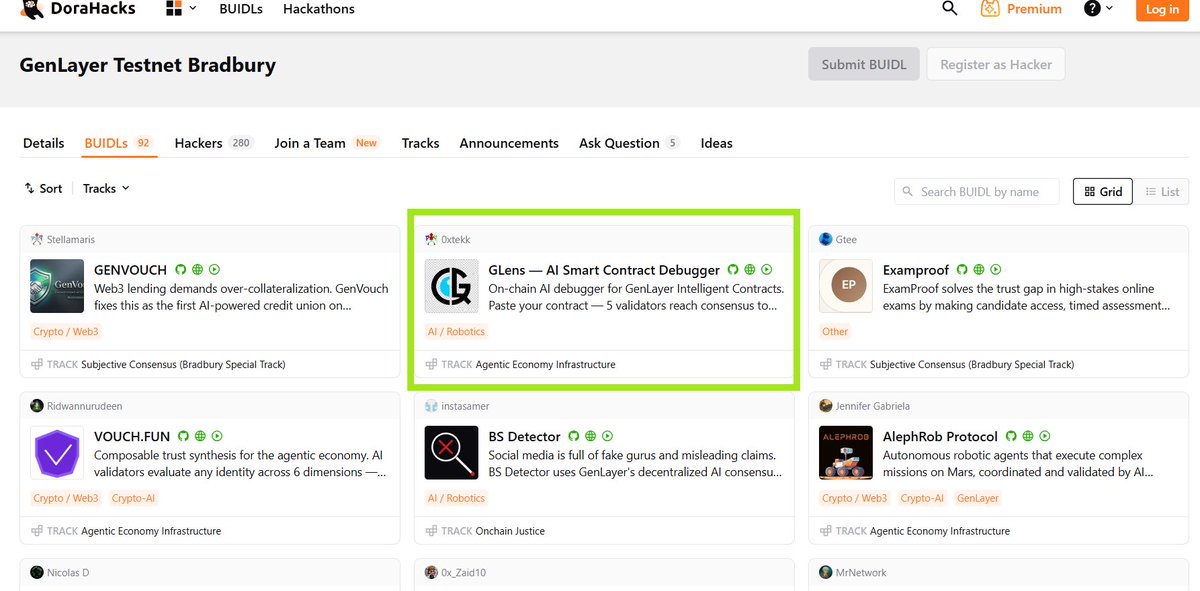
Task: Open the DoraHacks home logo
Action: 77,9
